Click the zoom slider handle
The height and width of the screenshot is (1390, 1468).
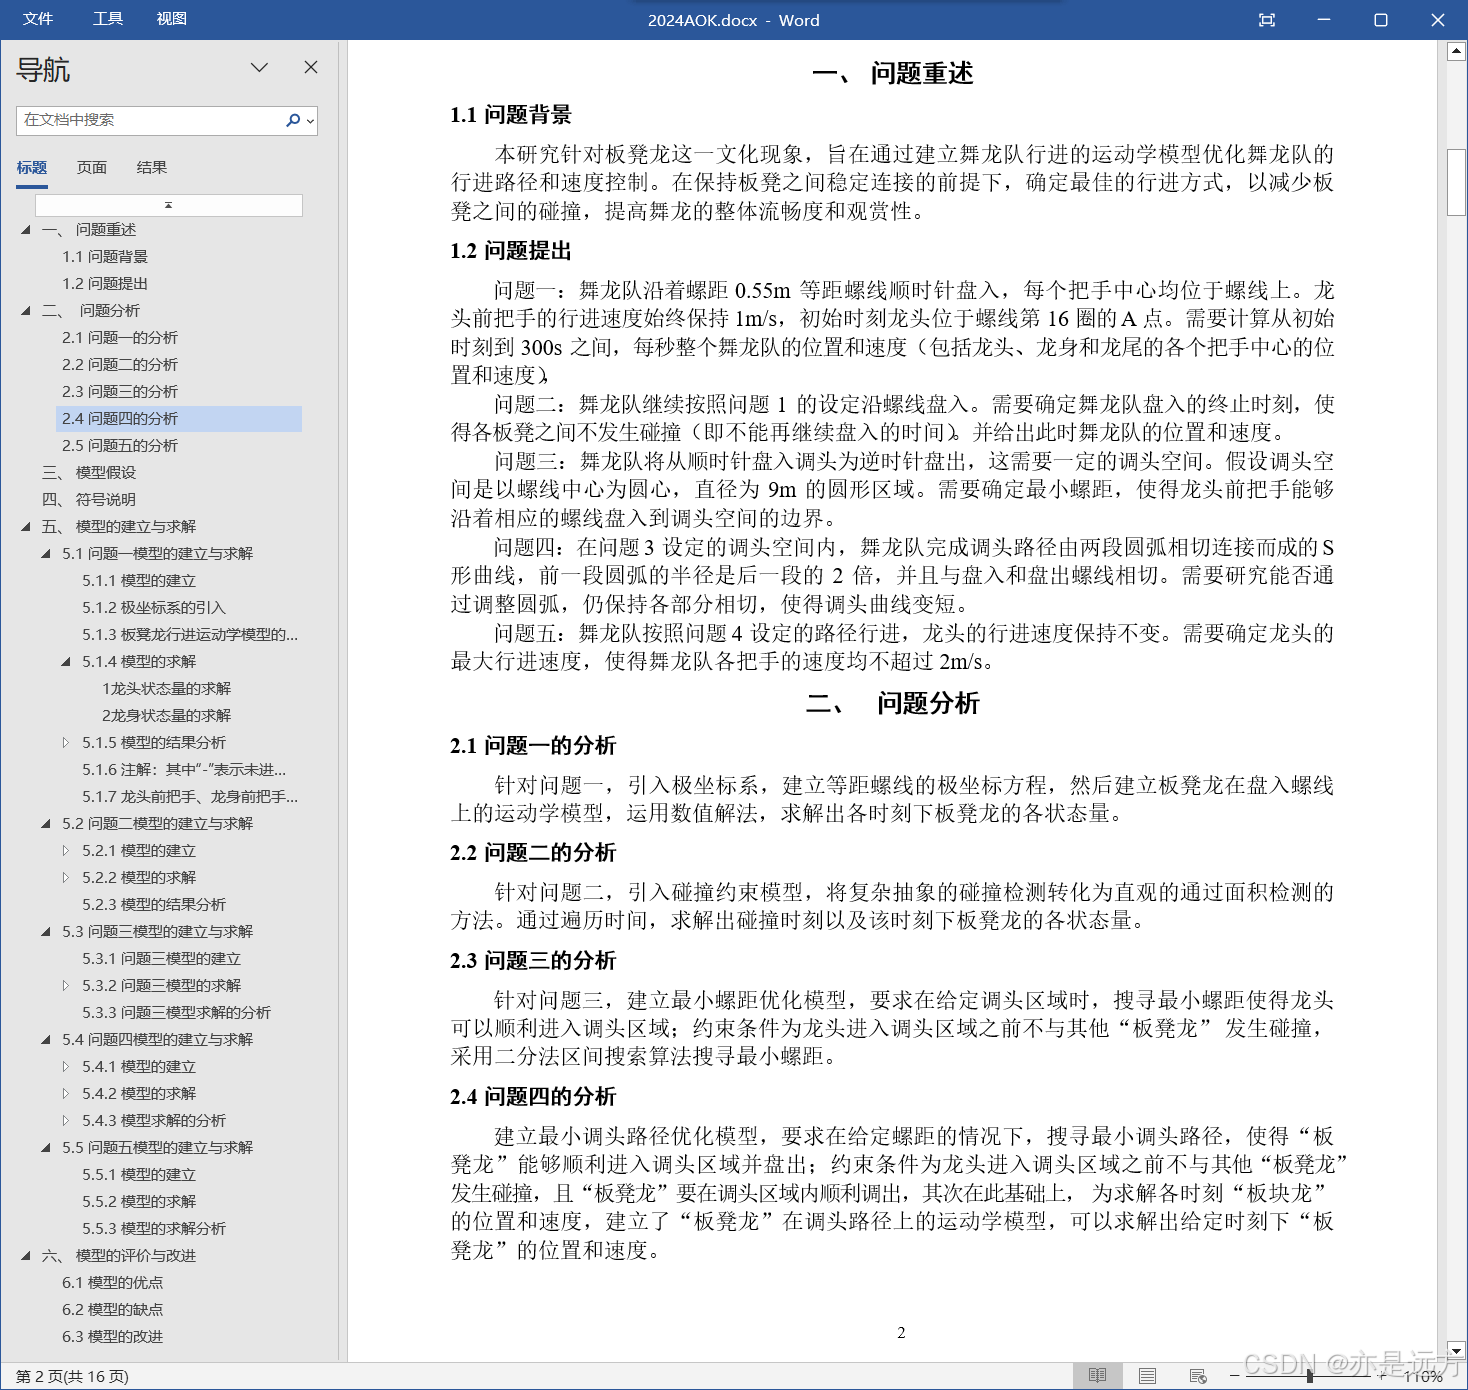point(1310,1376)
